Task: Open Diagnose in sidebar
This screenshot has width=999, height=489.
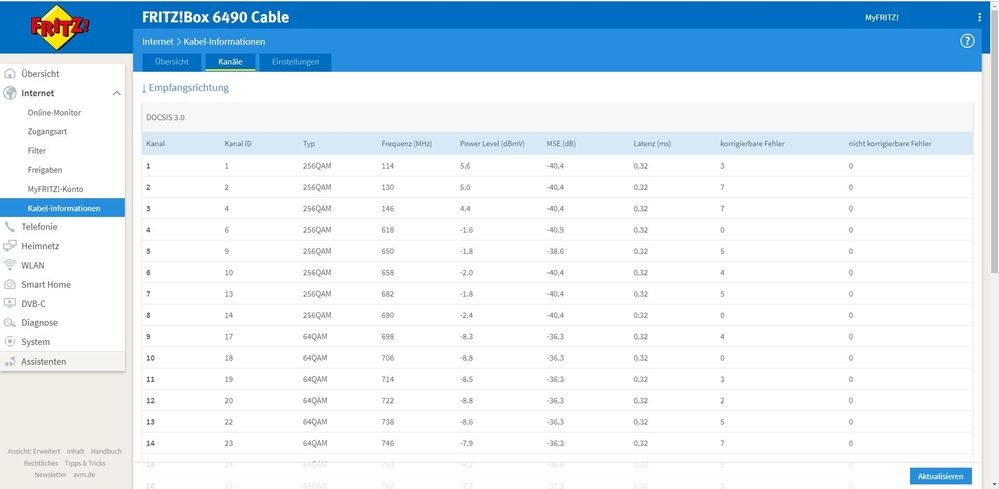Action: click(40, 323)
